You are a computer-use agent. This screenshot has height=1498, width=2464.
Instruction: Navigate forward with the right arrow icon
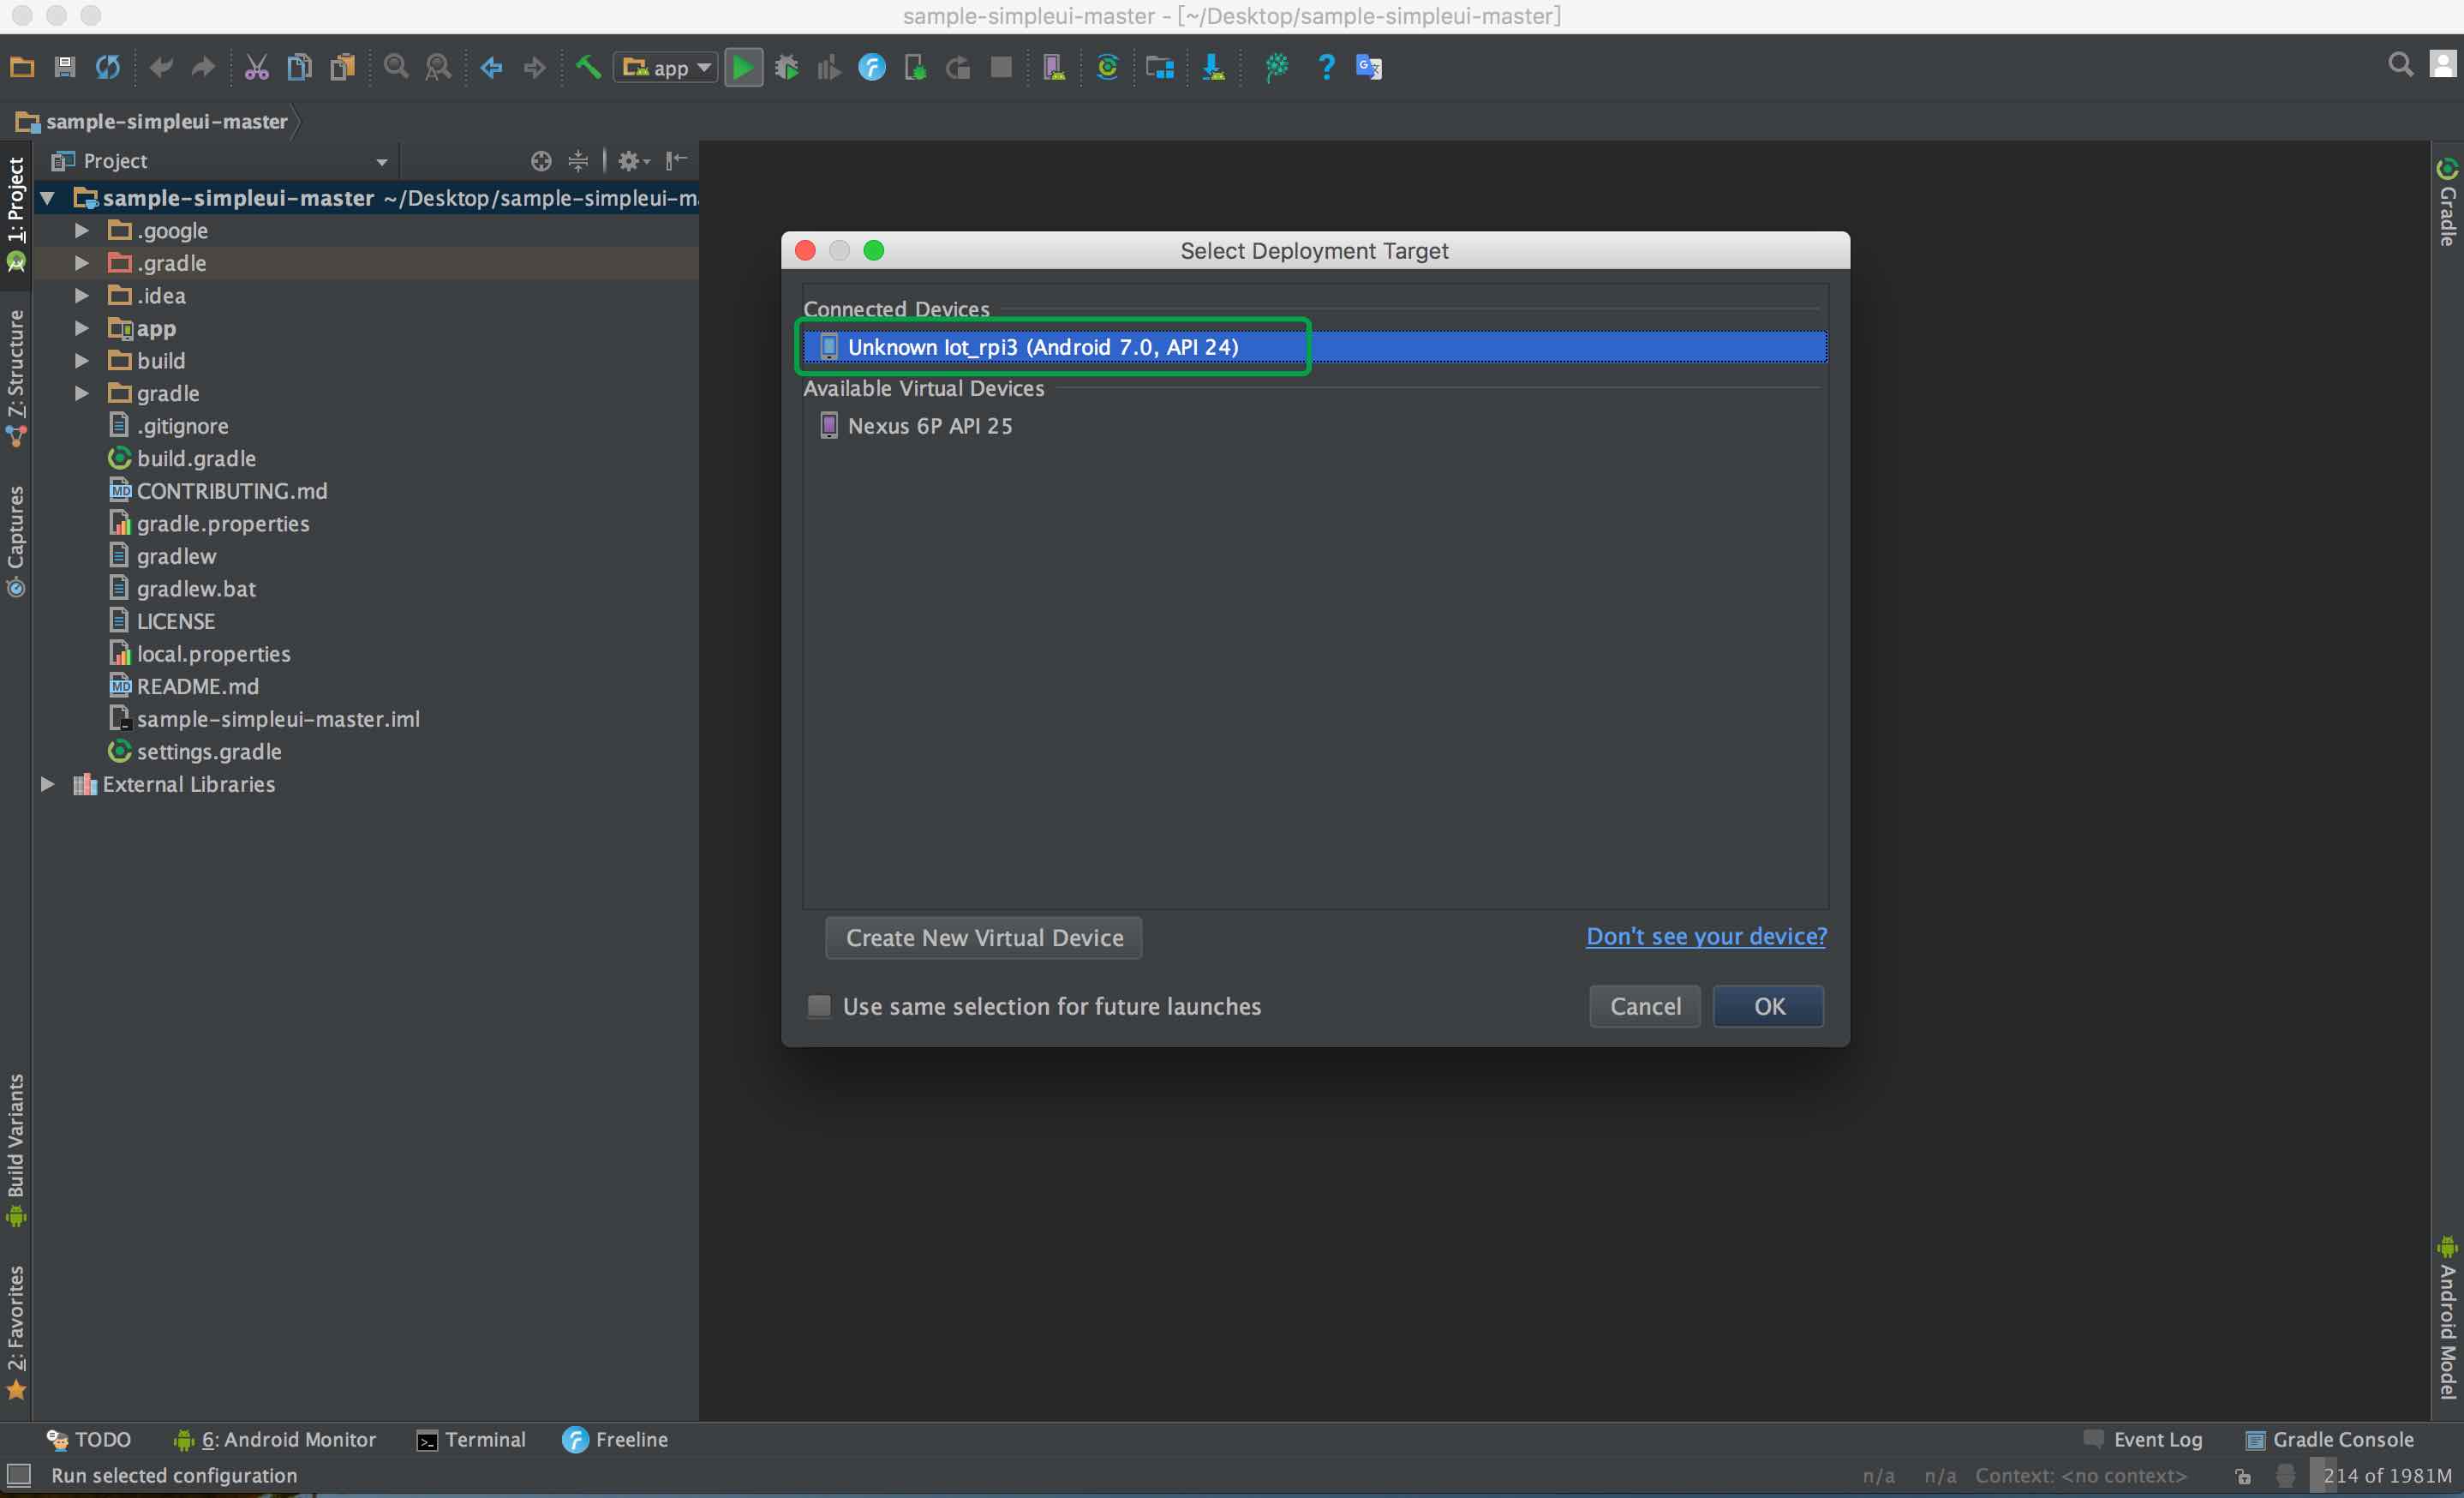tap(535, 67)
